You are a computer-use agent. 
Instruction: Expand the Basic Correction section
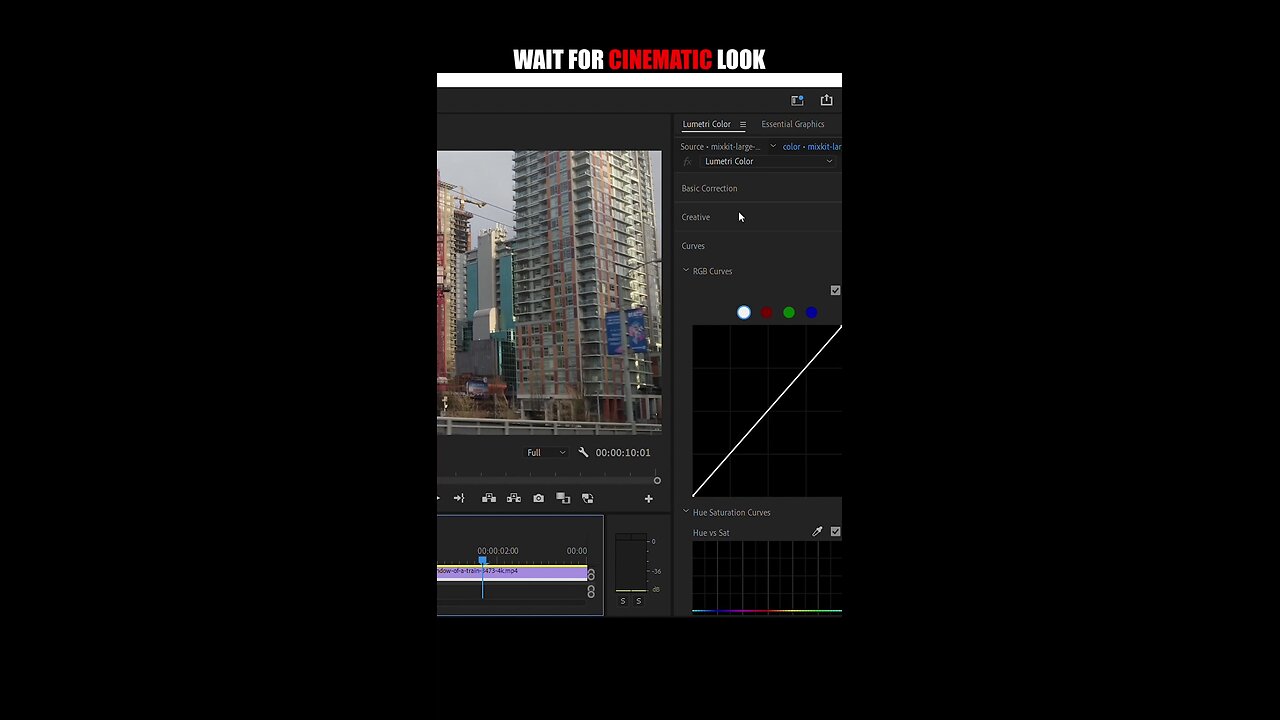pyautogui.click(x=709, y=188)
